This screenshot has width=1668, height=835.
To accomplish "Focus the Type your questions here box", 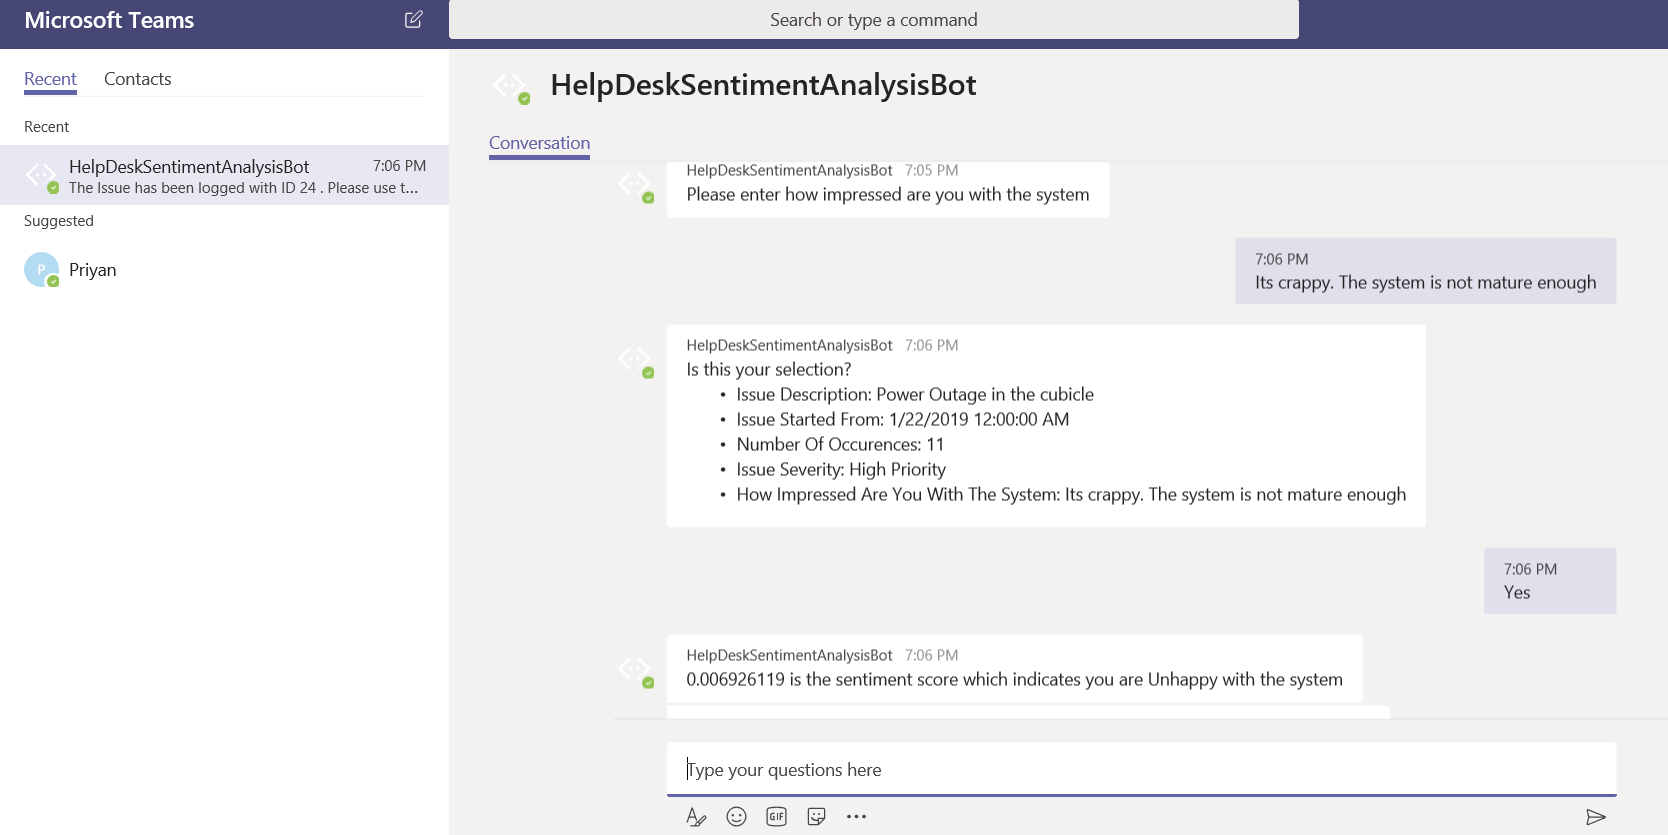I will [1141, 769].
